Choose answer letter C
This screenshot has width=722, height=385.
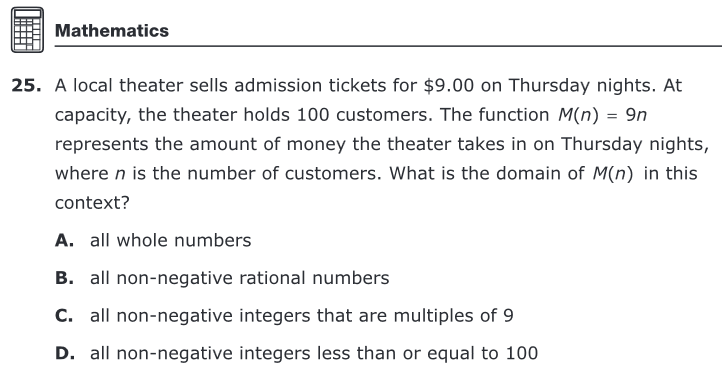coord(64,316)
